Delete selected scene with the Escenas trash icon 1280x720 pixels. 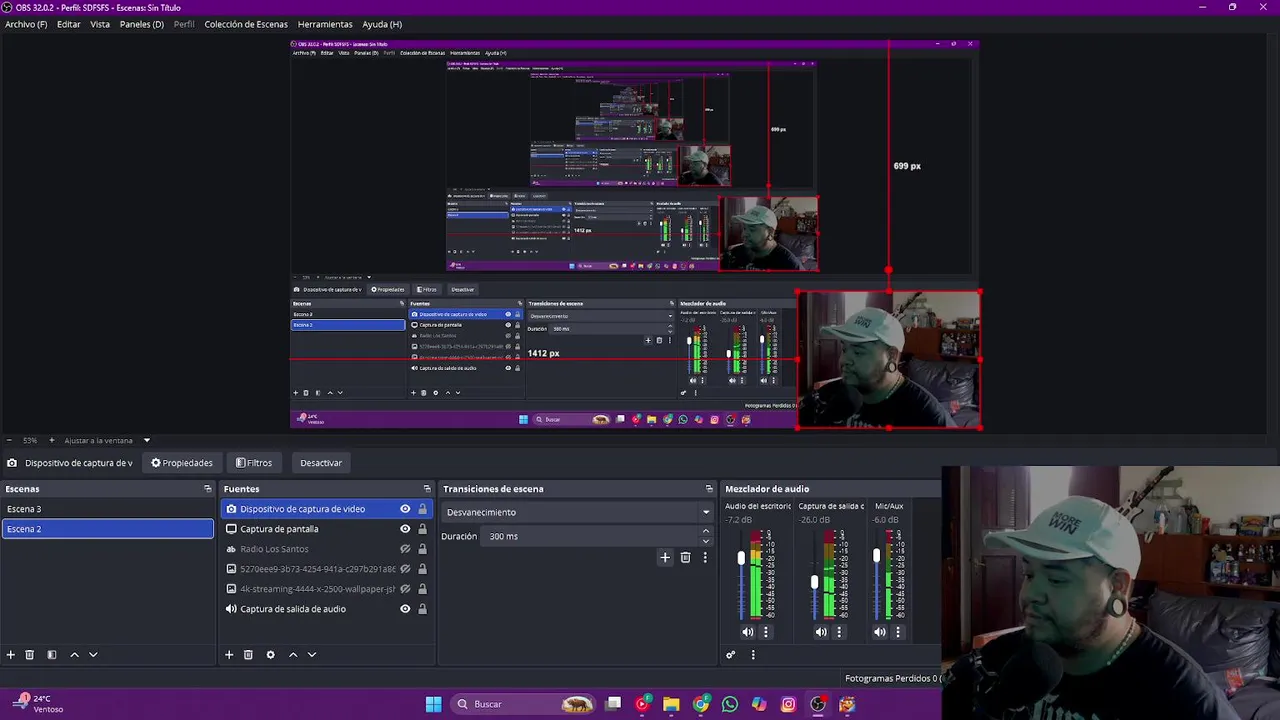tap(30, 655)
